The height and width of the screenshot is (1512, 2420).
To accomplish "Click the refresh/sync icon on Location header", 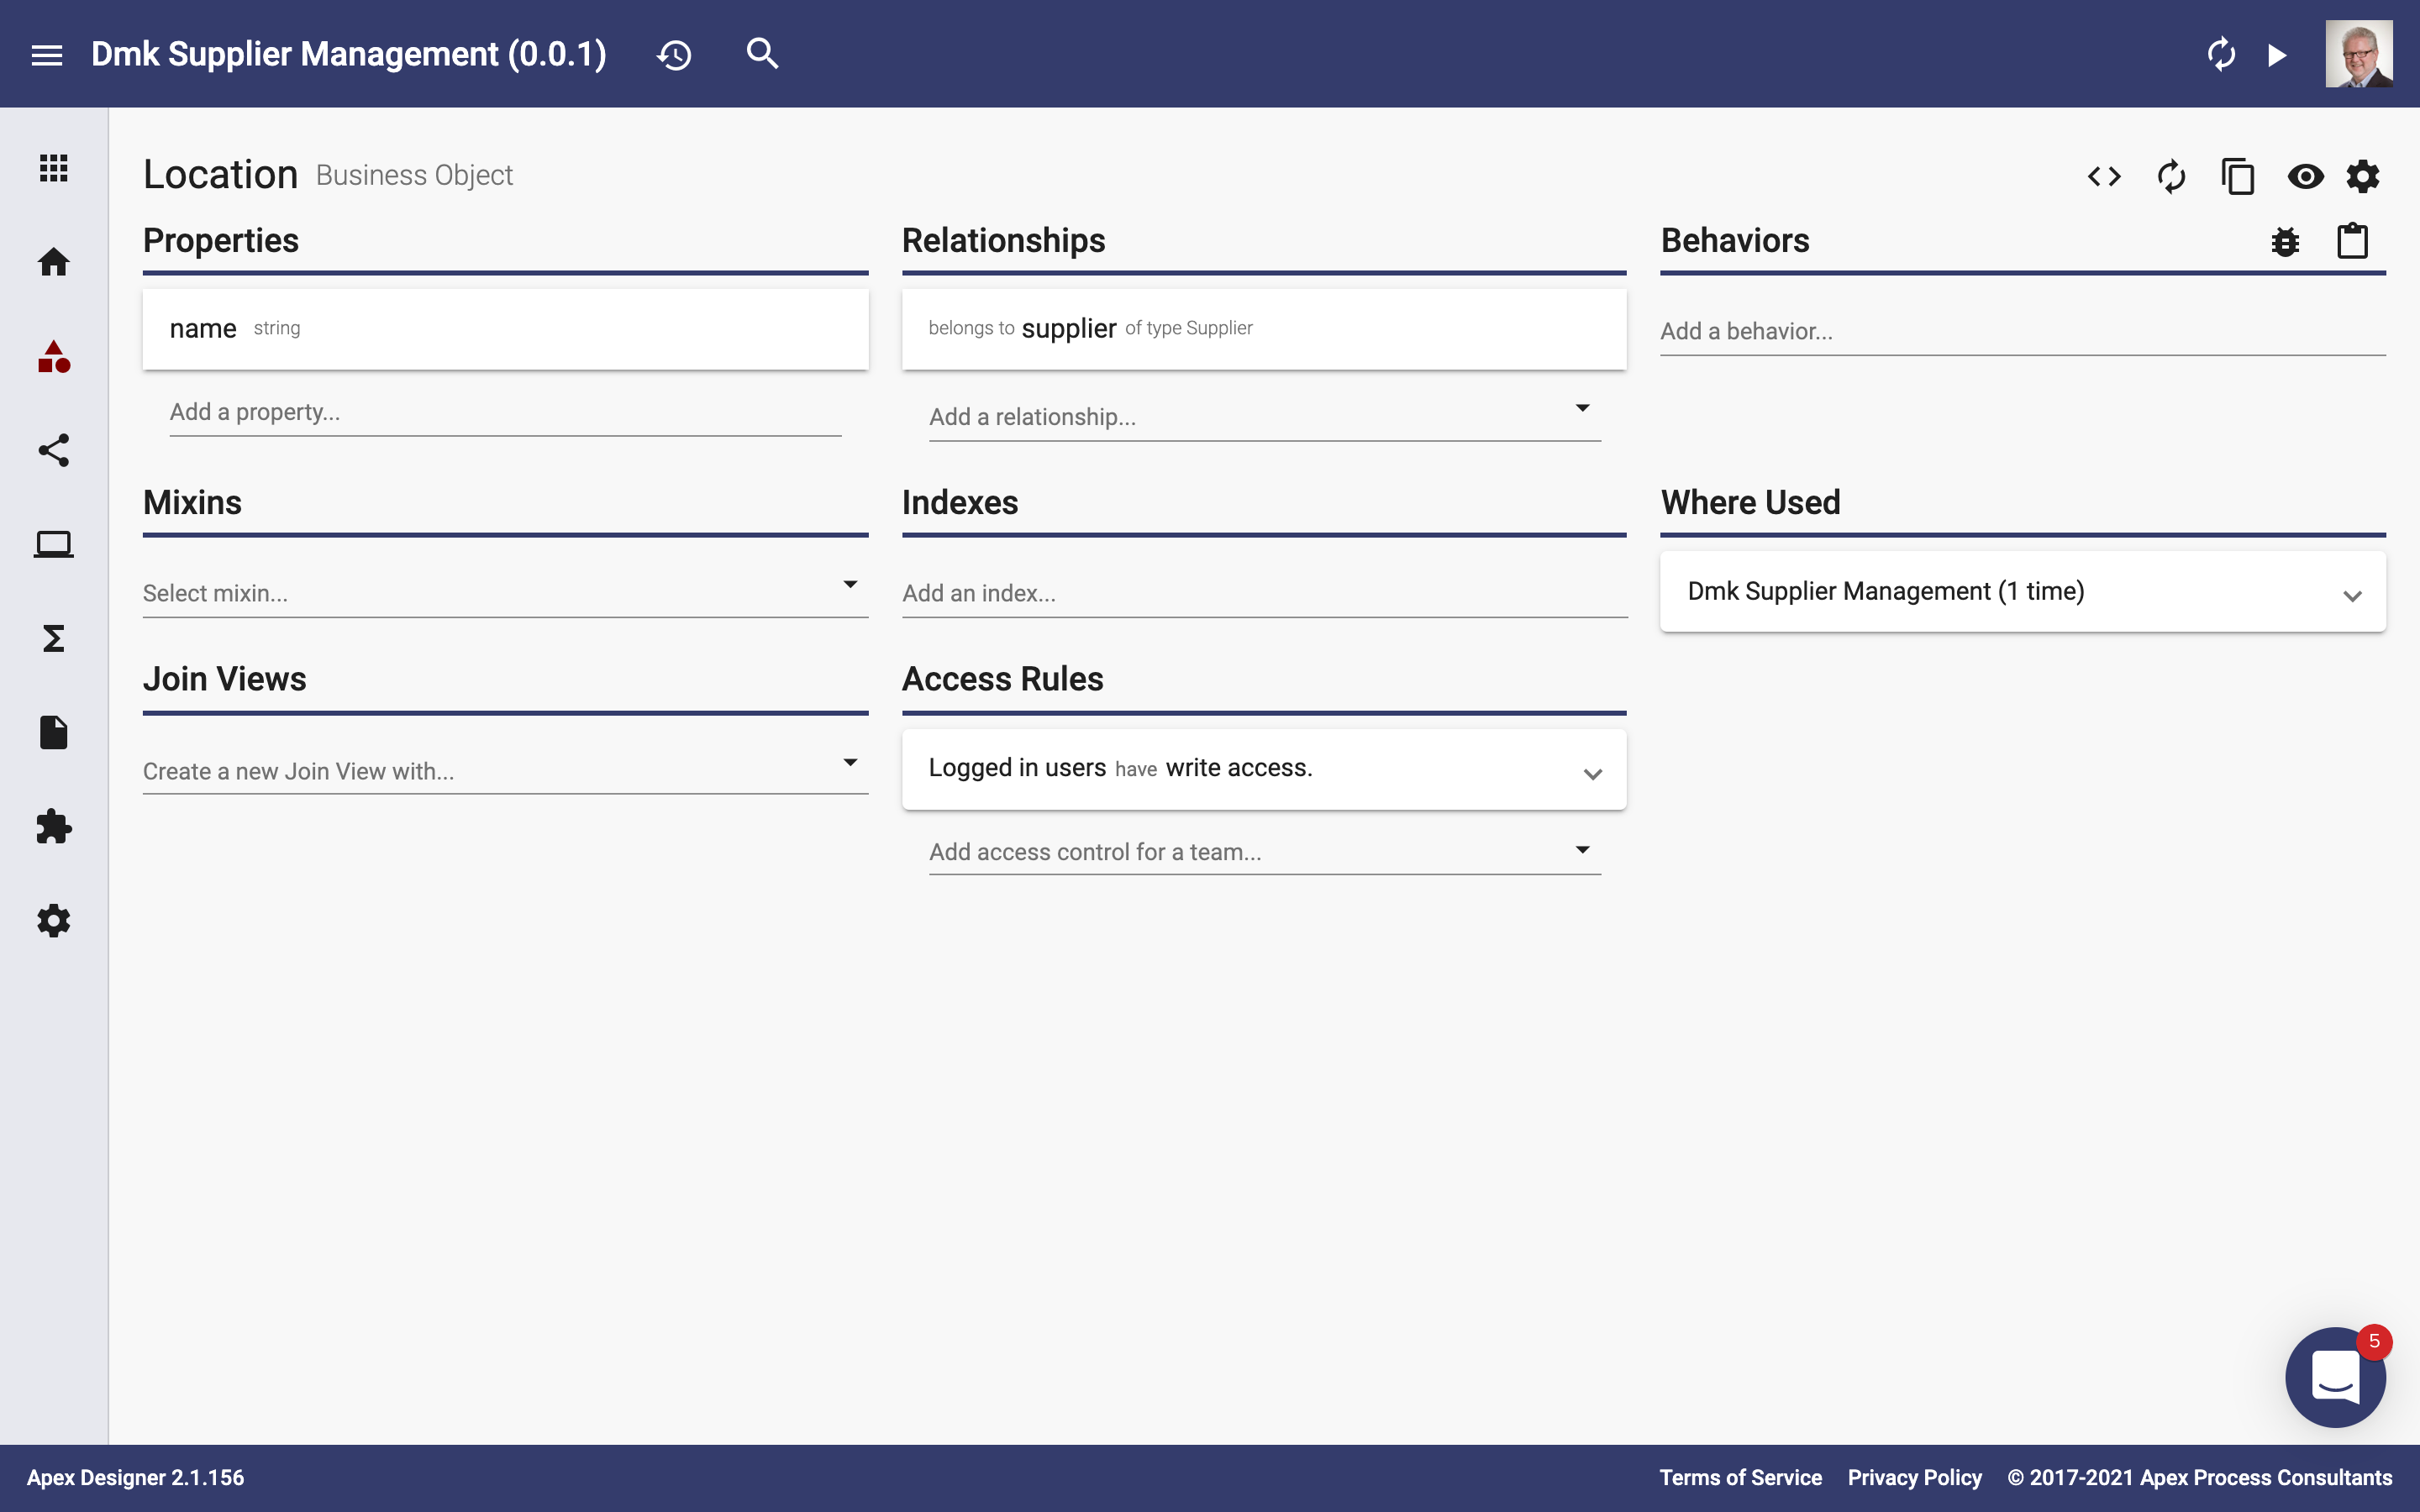I will [2170, 174].
